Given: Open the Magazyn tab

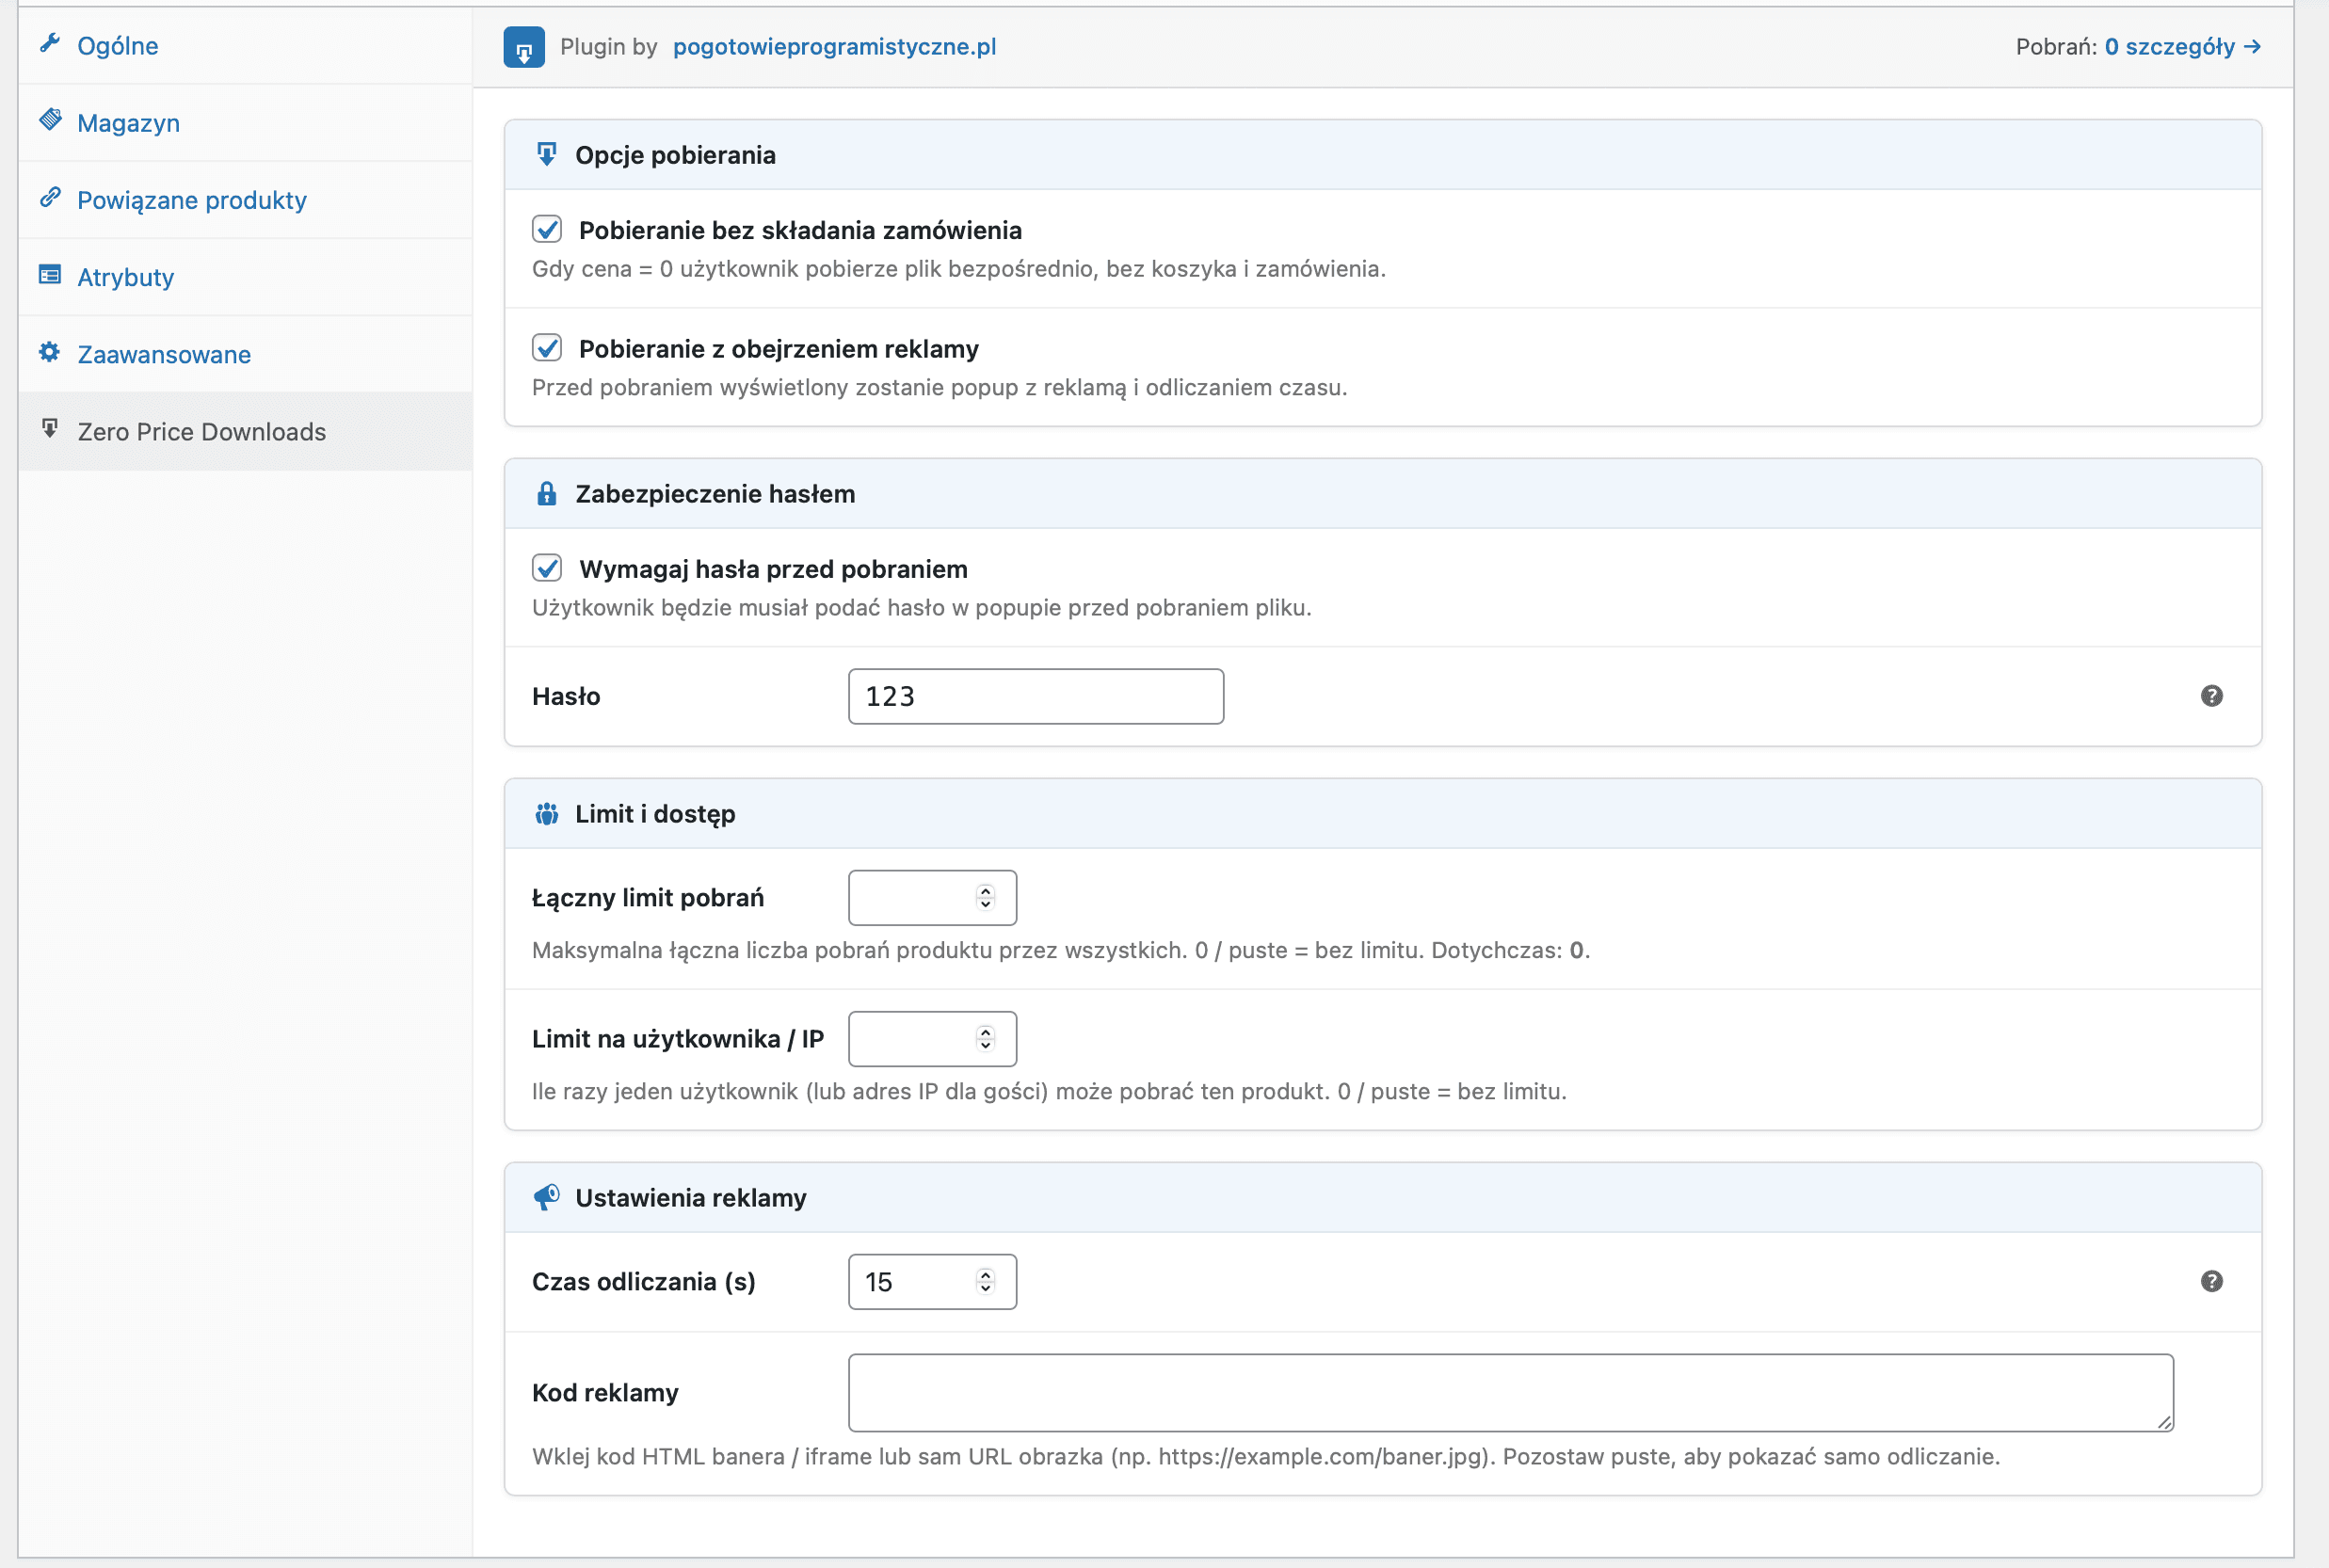Looking at the screenshot, I should (245, 123).
